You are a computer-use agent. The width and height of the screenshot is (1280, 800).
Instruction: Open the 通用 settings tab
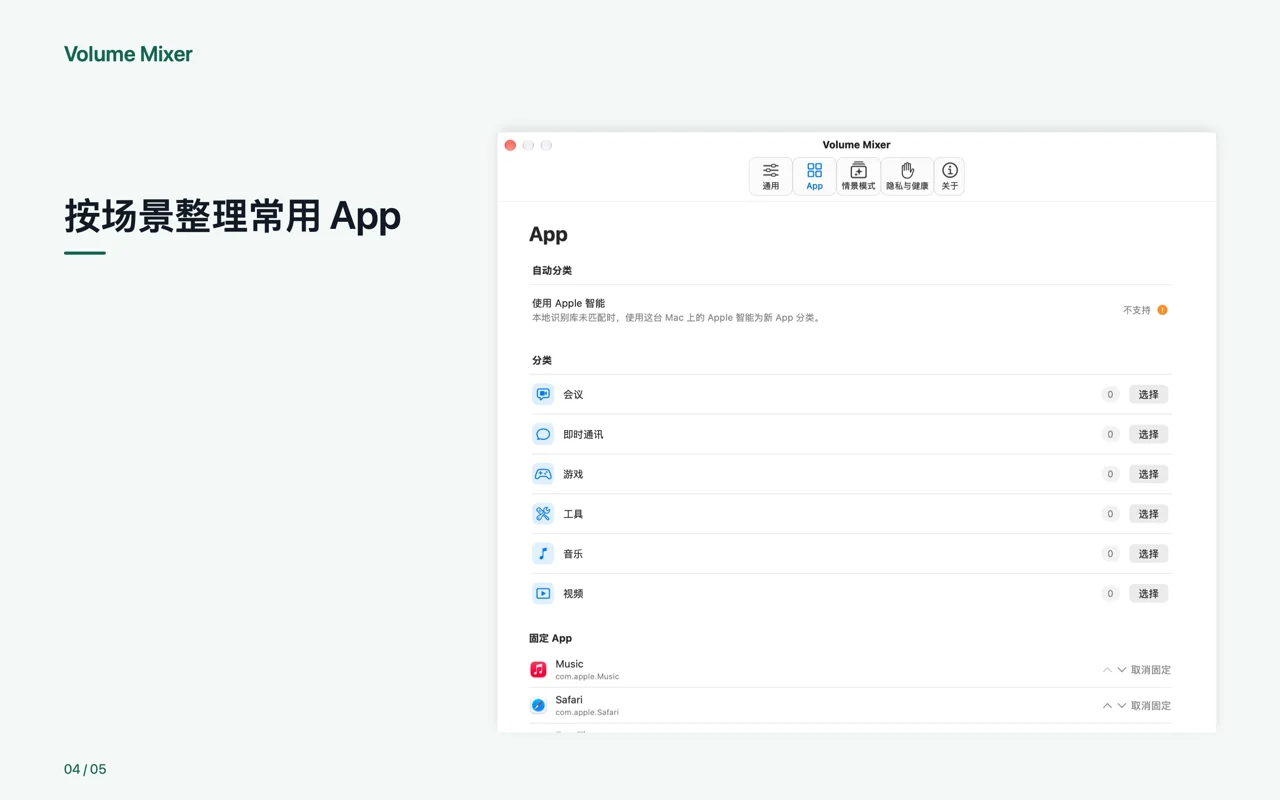pos(771,176)
